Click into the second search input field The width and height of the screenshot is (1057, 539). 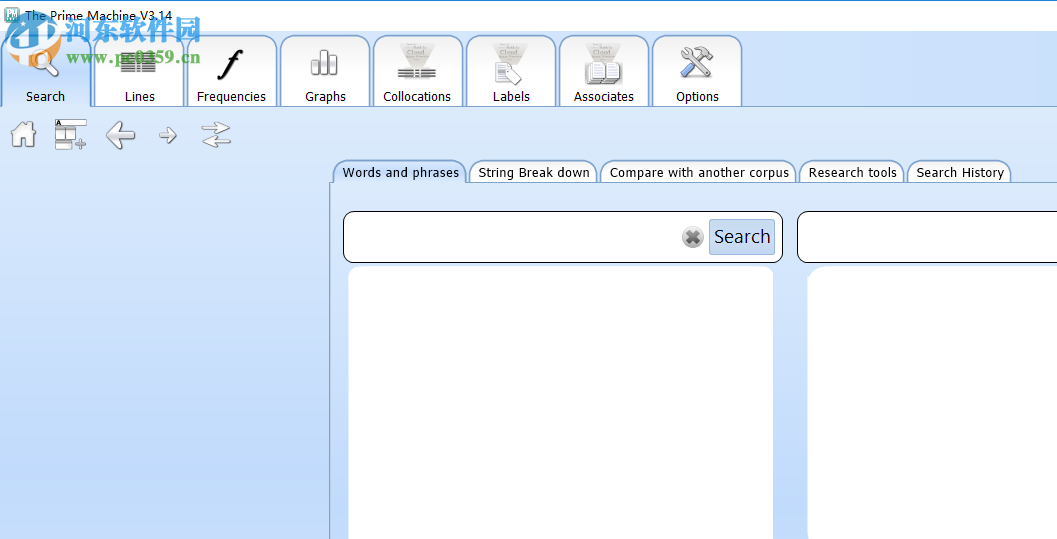point(928,237)
